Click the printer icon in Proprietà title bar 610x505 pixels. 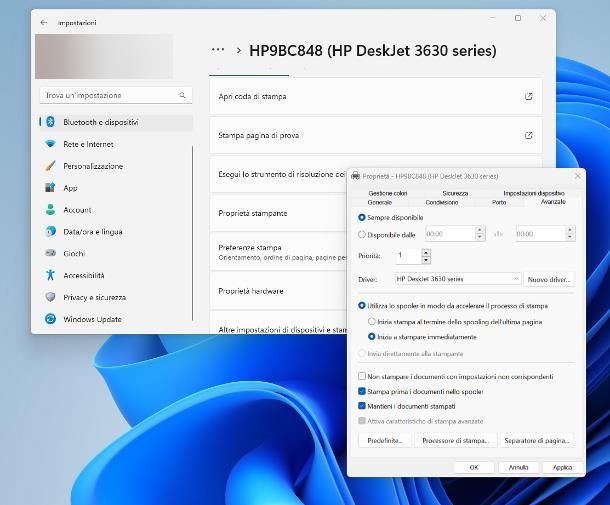(355, 176)
